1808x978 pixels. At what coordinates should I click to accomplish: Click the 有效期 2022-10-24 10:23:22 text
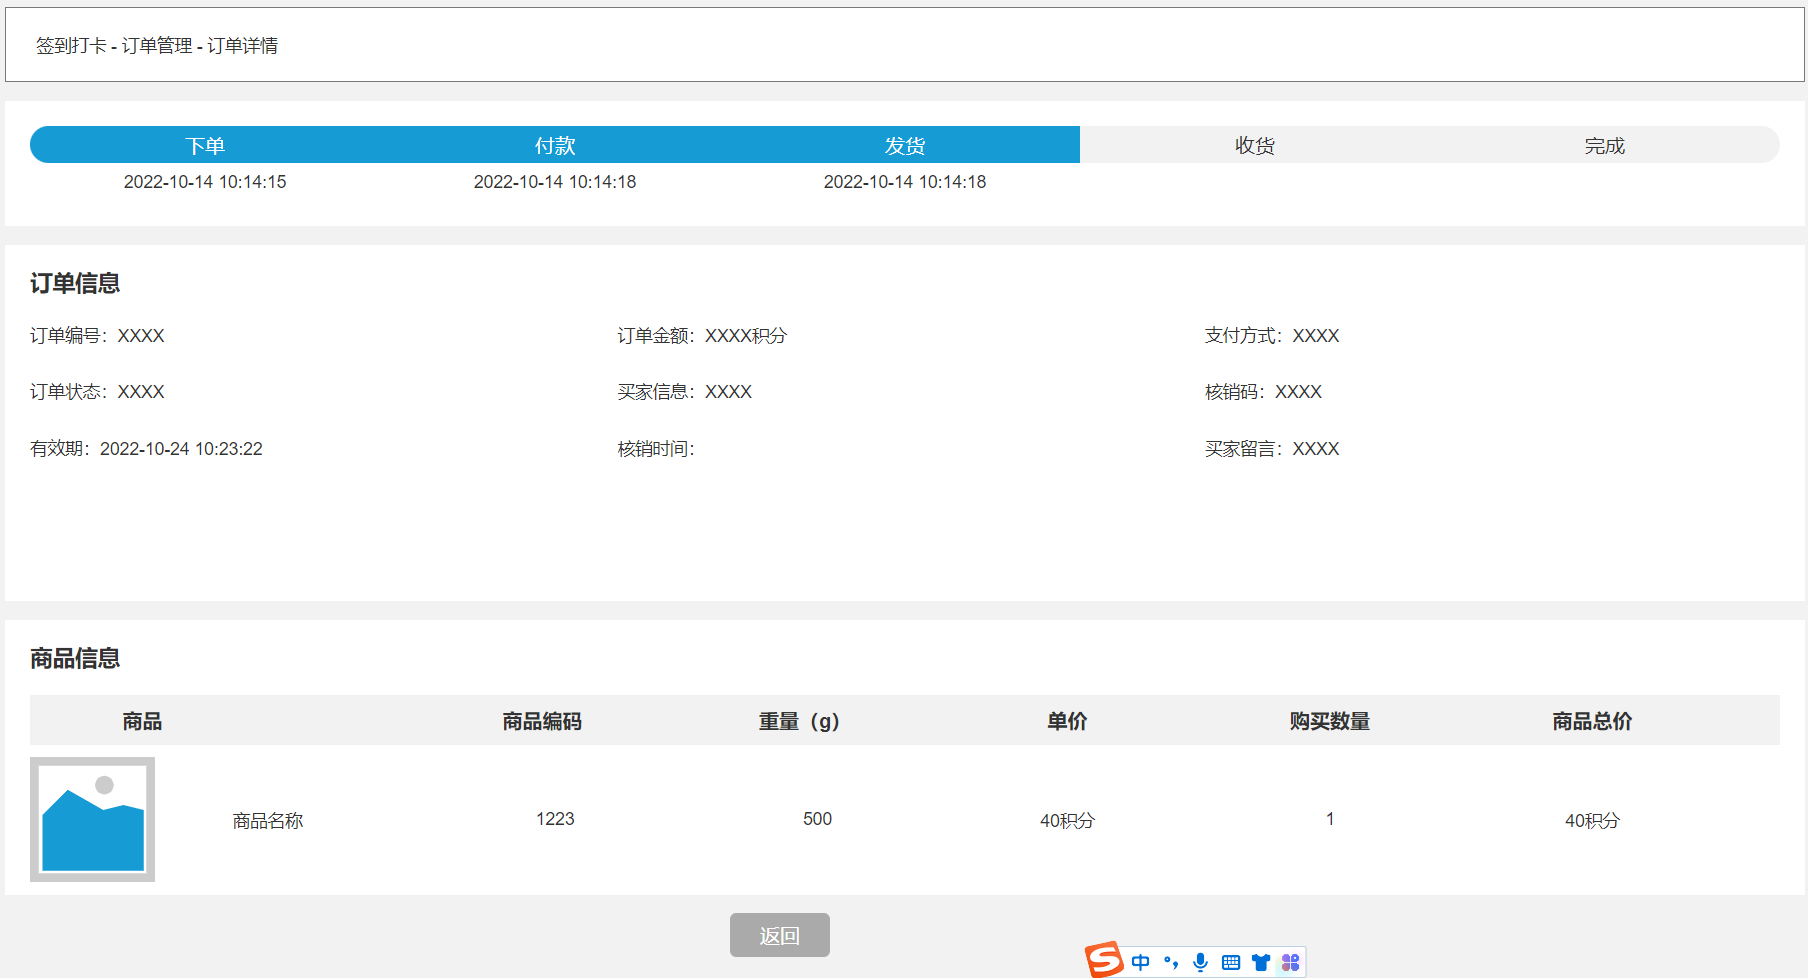pyautogui.click(x=146, y=449)
